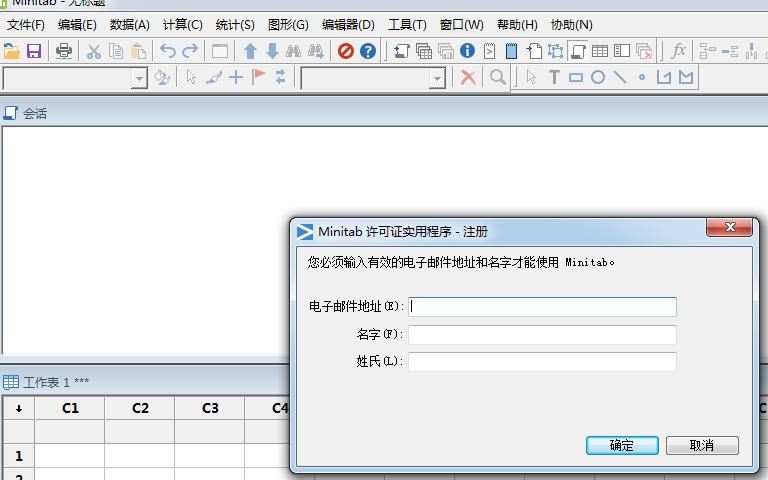Open the 计算(C) menu

pos(182,25)
